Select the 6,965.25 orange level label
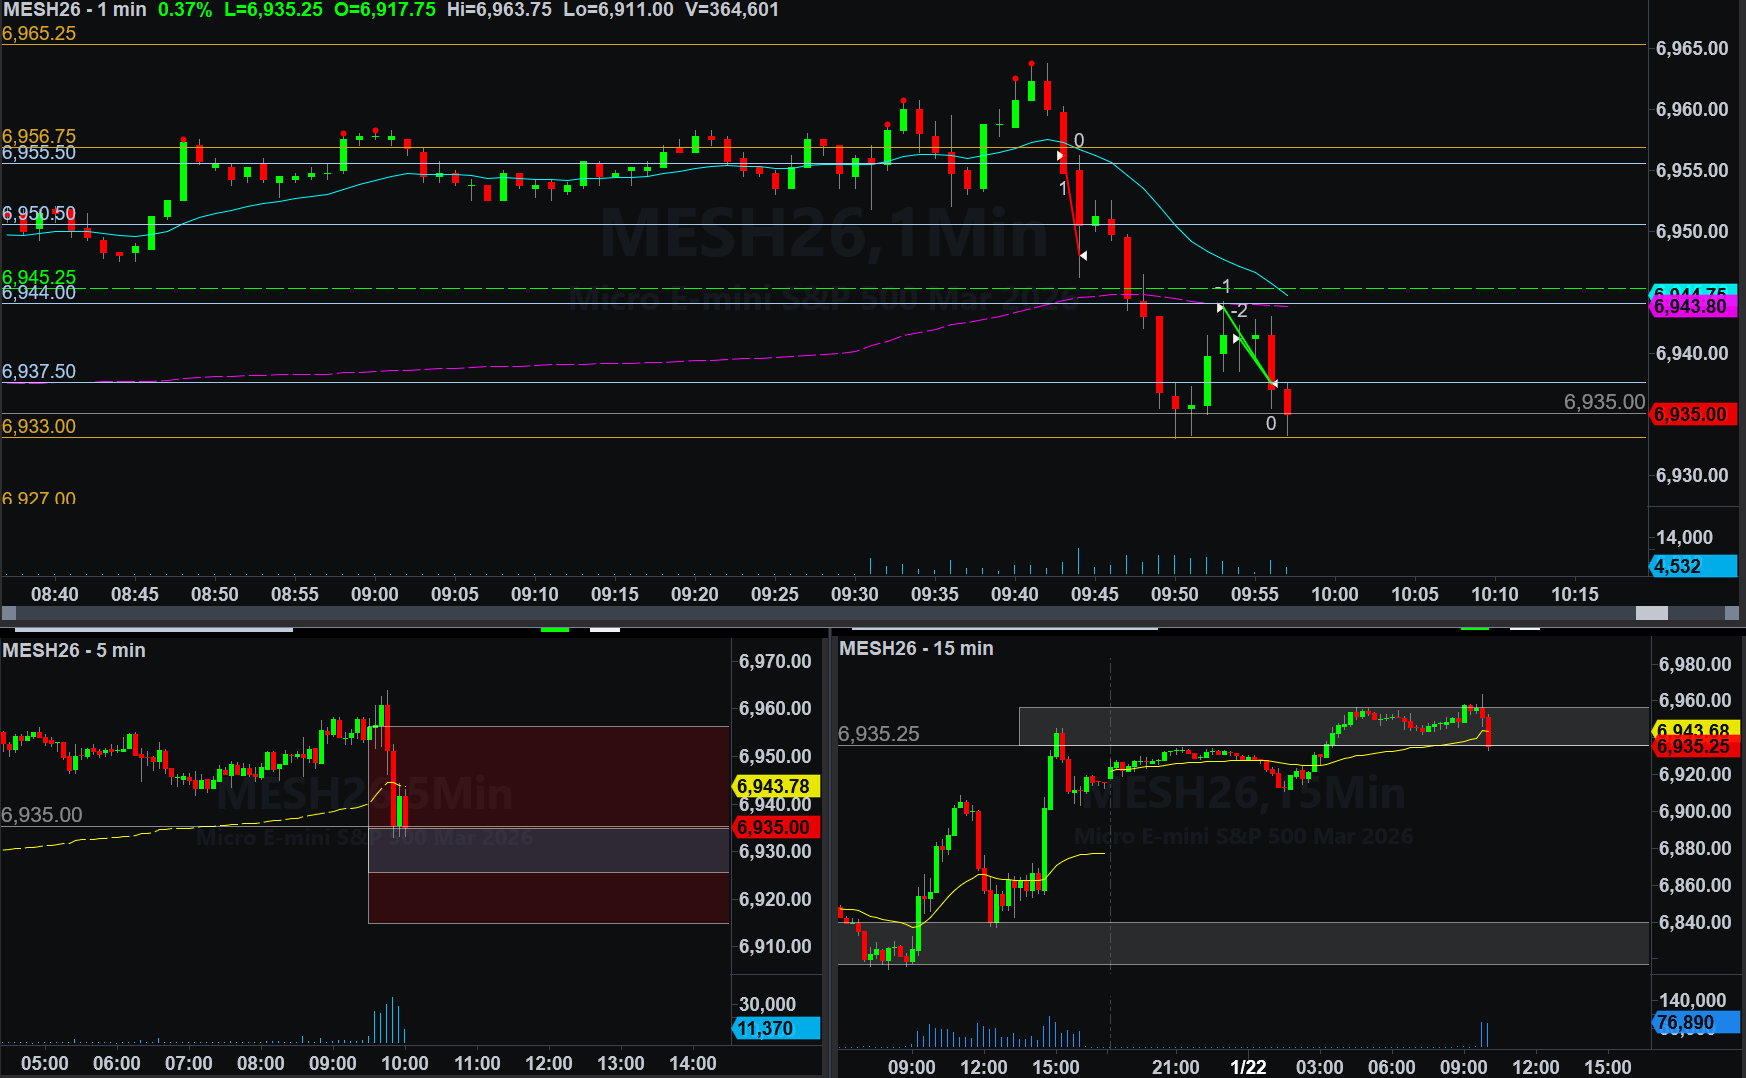The width and height of the screenshot is (1746, 1078). coord(39,33)
